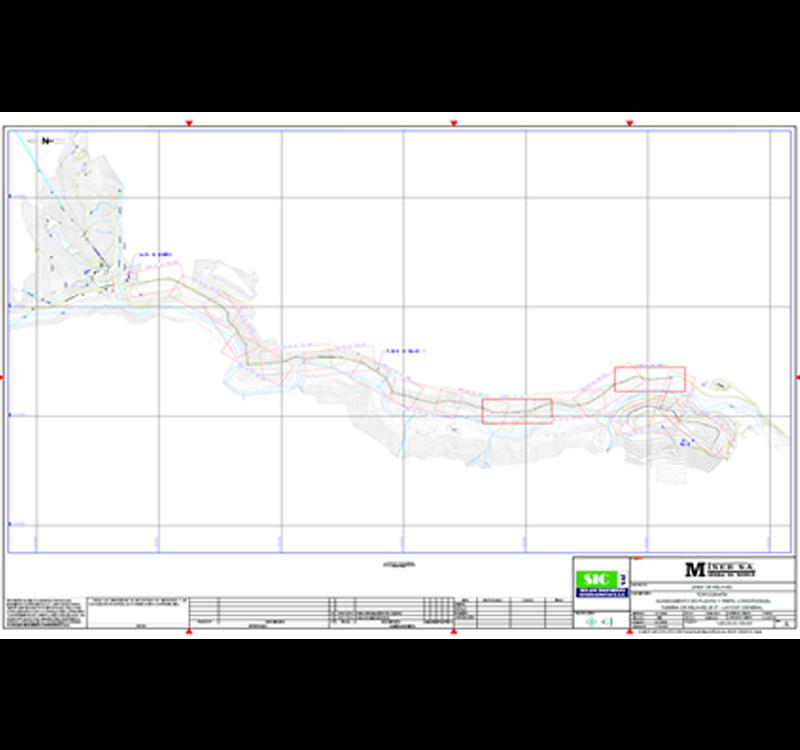Screen dimensions: 800x750
Task: Select the right bold red rectangle on the route
Action: (649, 379)
